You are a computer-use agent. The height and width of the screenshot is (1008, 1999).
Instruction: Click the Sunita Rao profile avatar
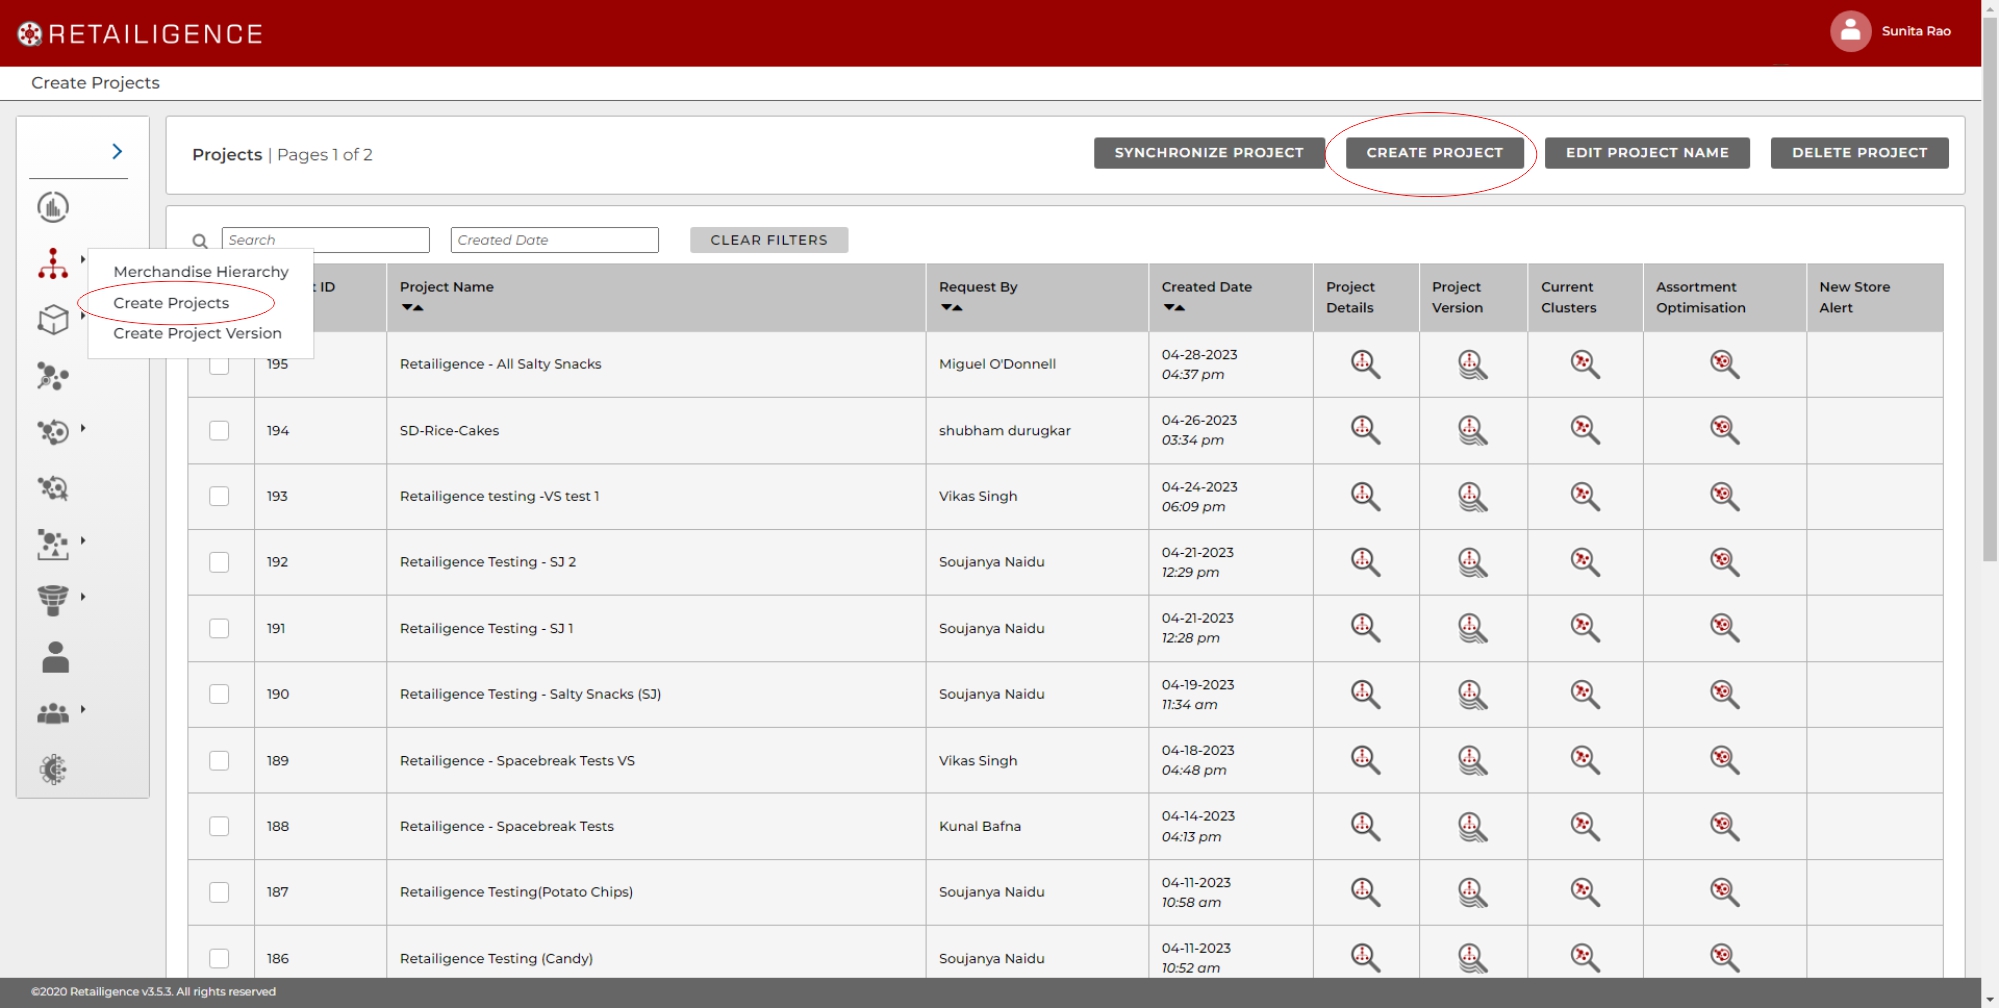[1850, 32]
